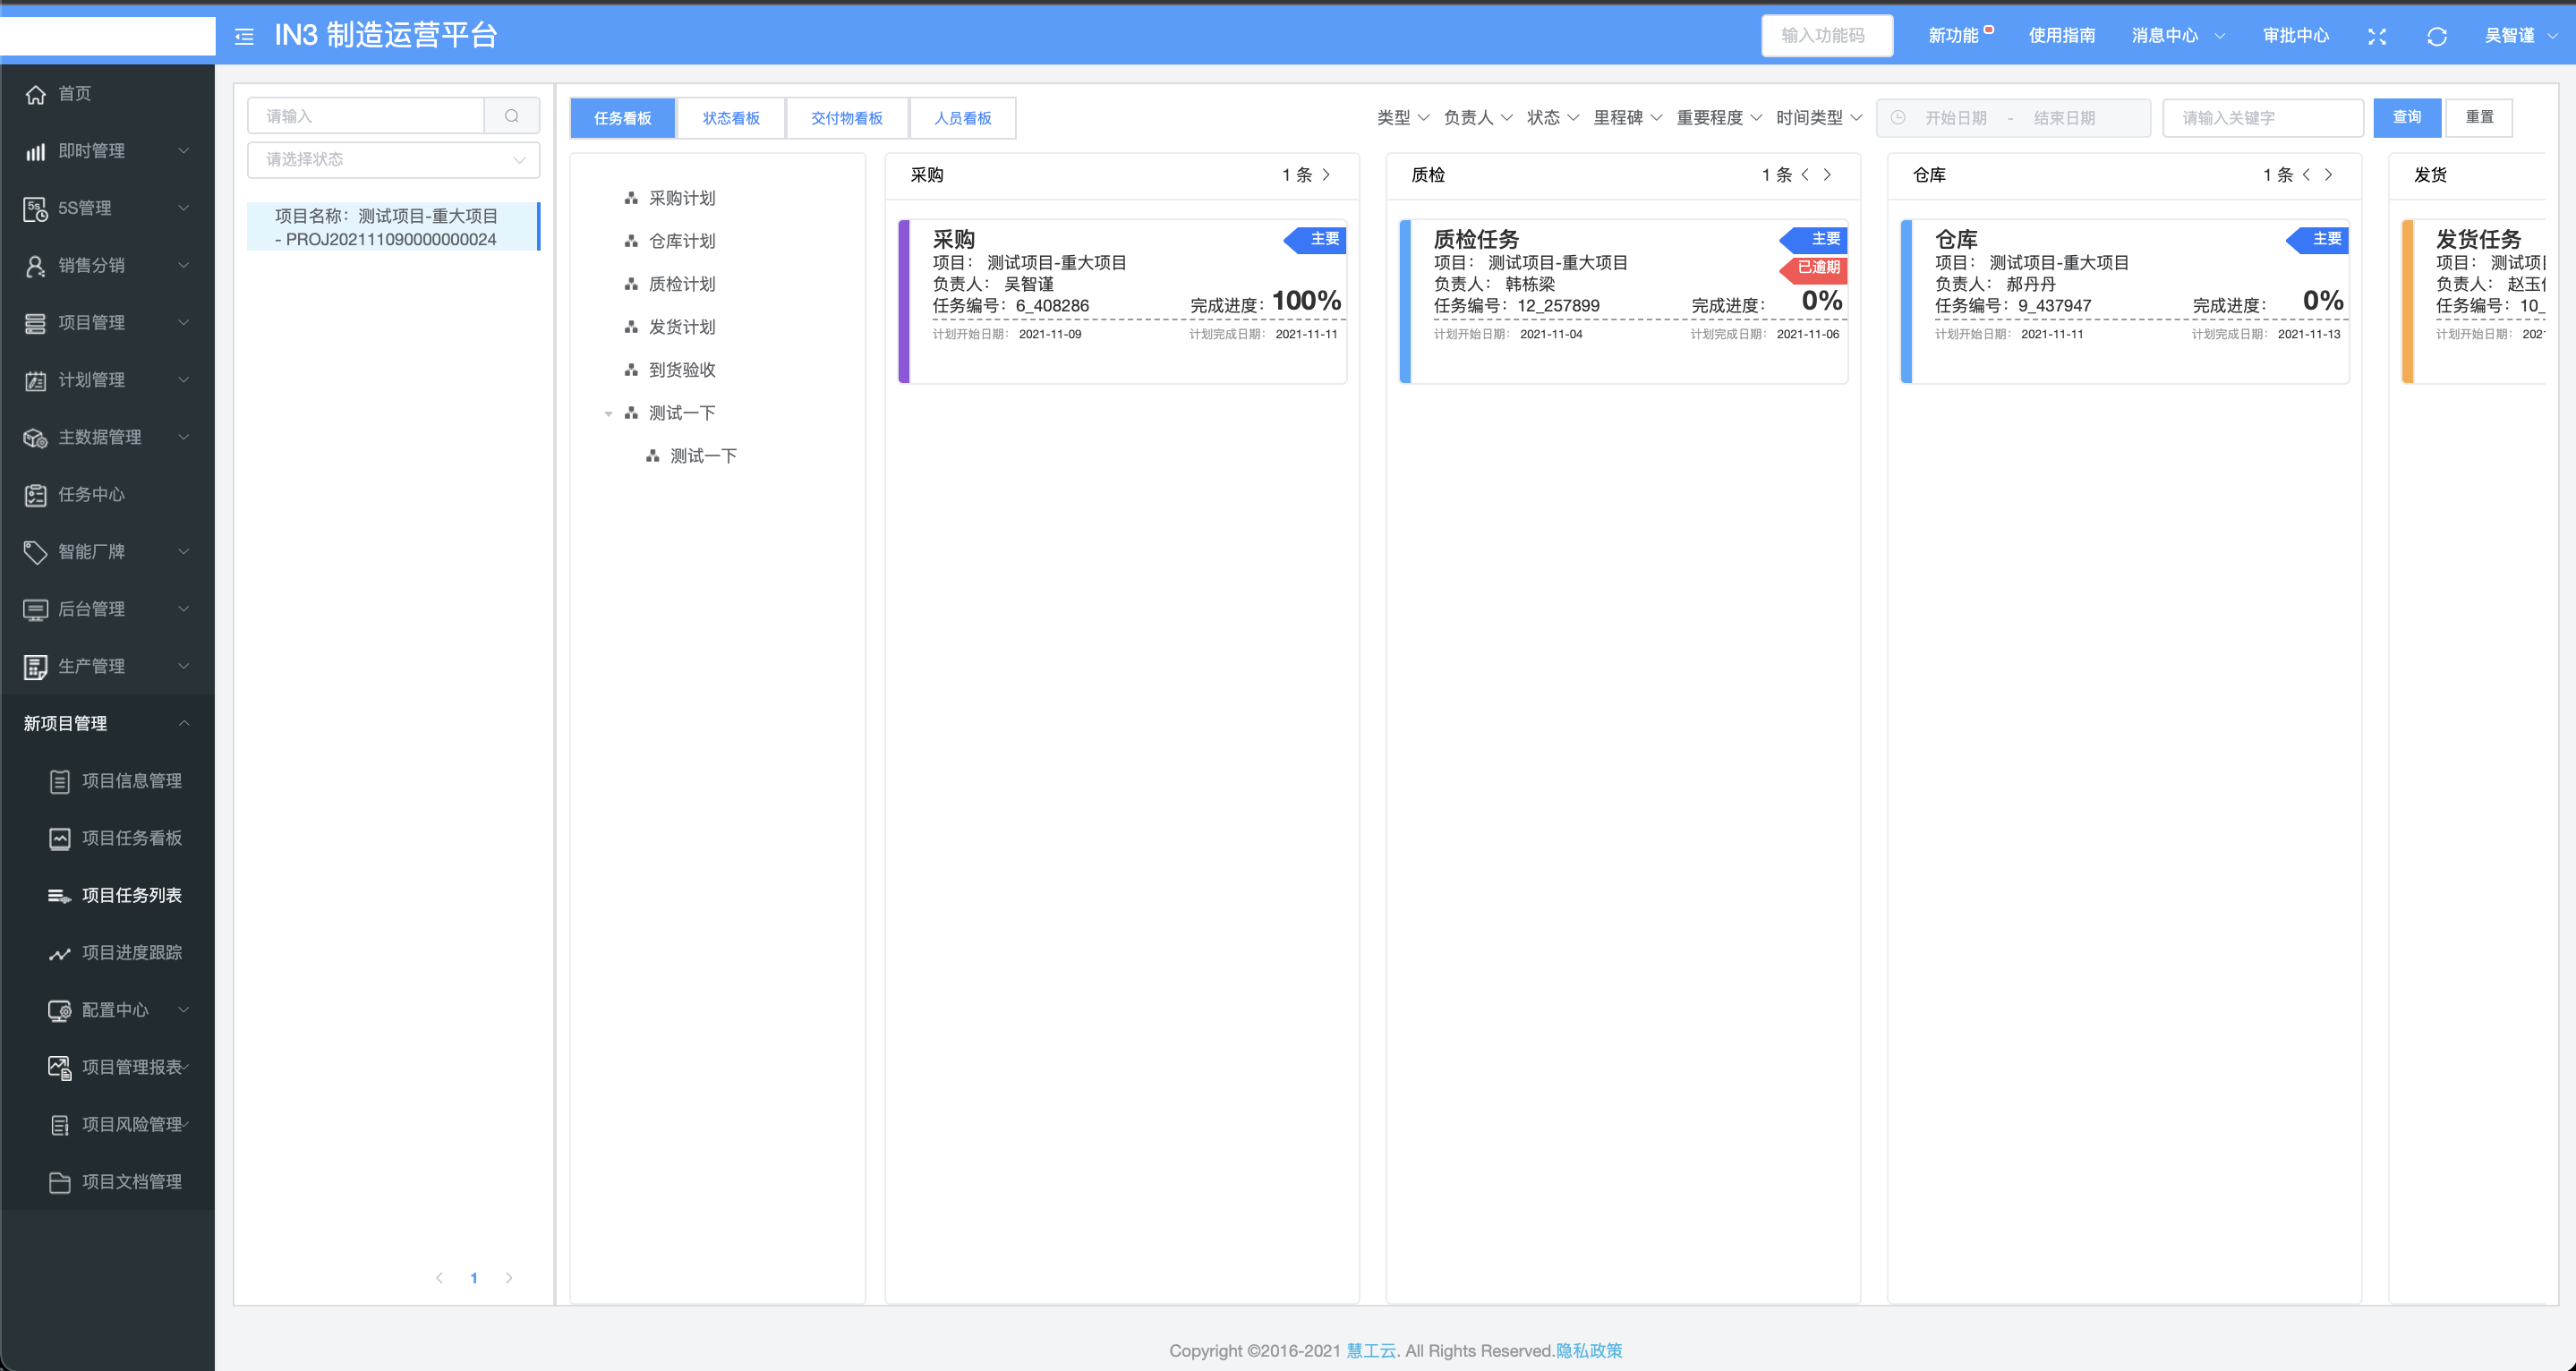Open 任务中心 in the sidebar
The height and width of the screenshot is (1371, 2576).
tap(91, 495)
